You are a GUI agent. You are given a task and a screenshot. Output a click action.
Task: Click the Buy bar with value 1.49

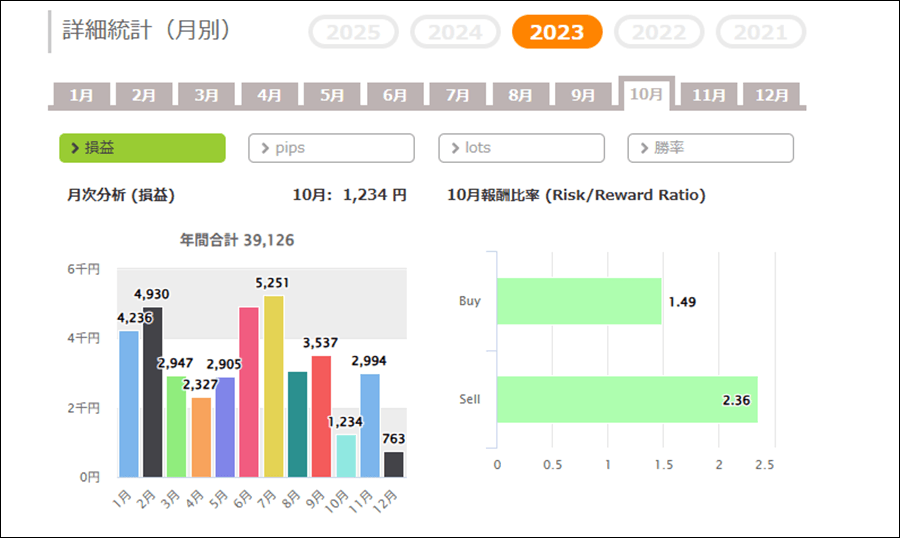tap(579, 301)
